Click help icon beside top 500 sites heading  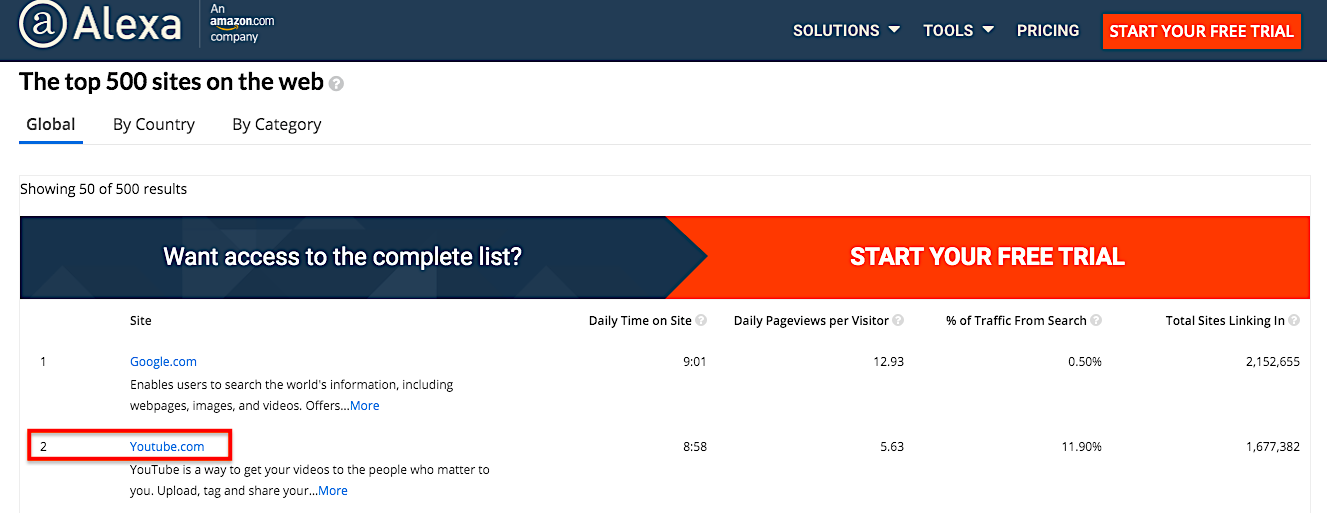(337, 84)
